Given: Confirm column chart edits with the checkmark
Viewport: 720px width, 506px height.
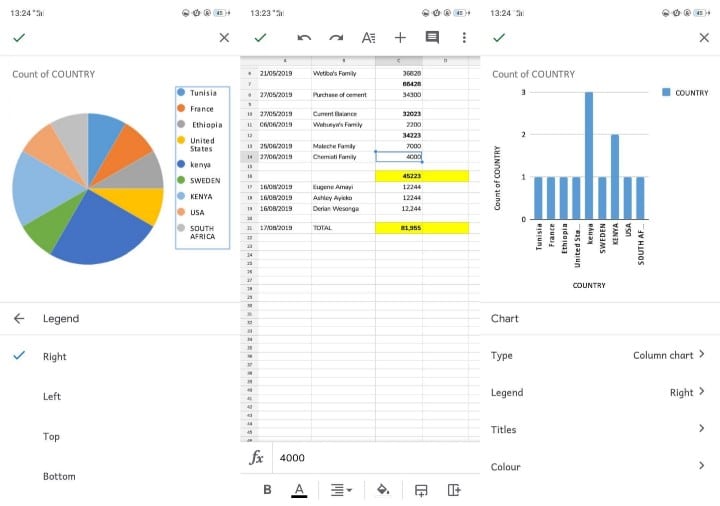Looking at the screenshot, I should (x=499, y=38).
